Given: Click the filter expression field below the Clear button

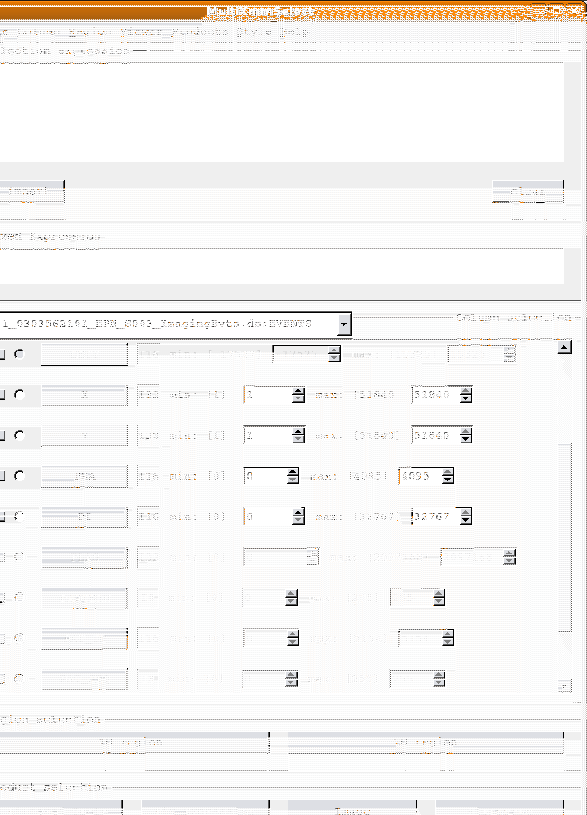Looking at the screenshot, I should coord(281,266).
